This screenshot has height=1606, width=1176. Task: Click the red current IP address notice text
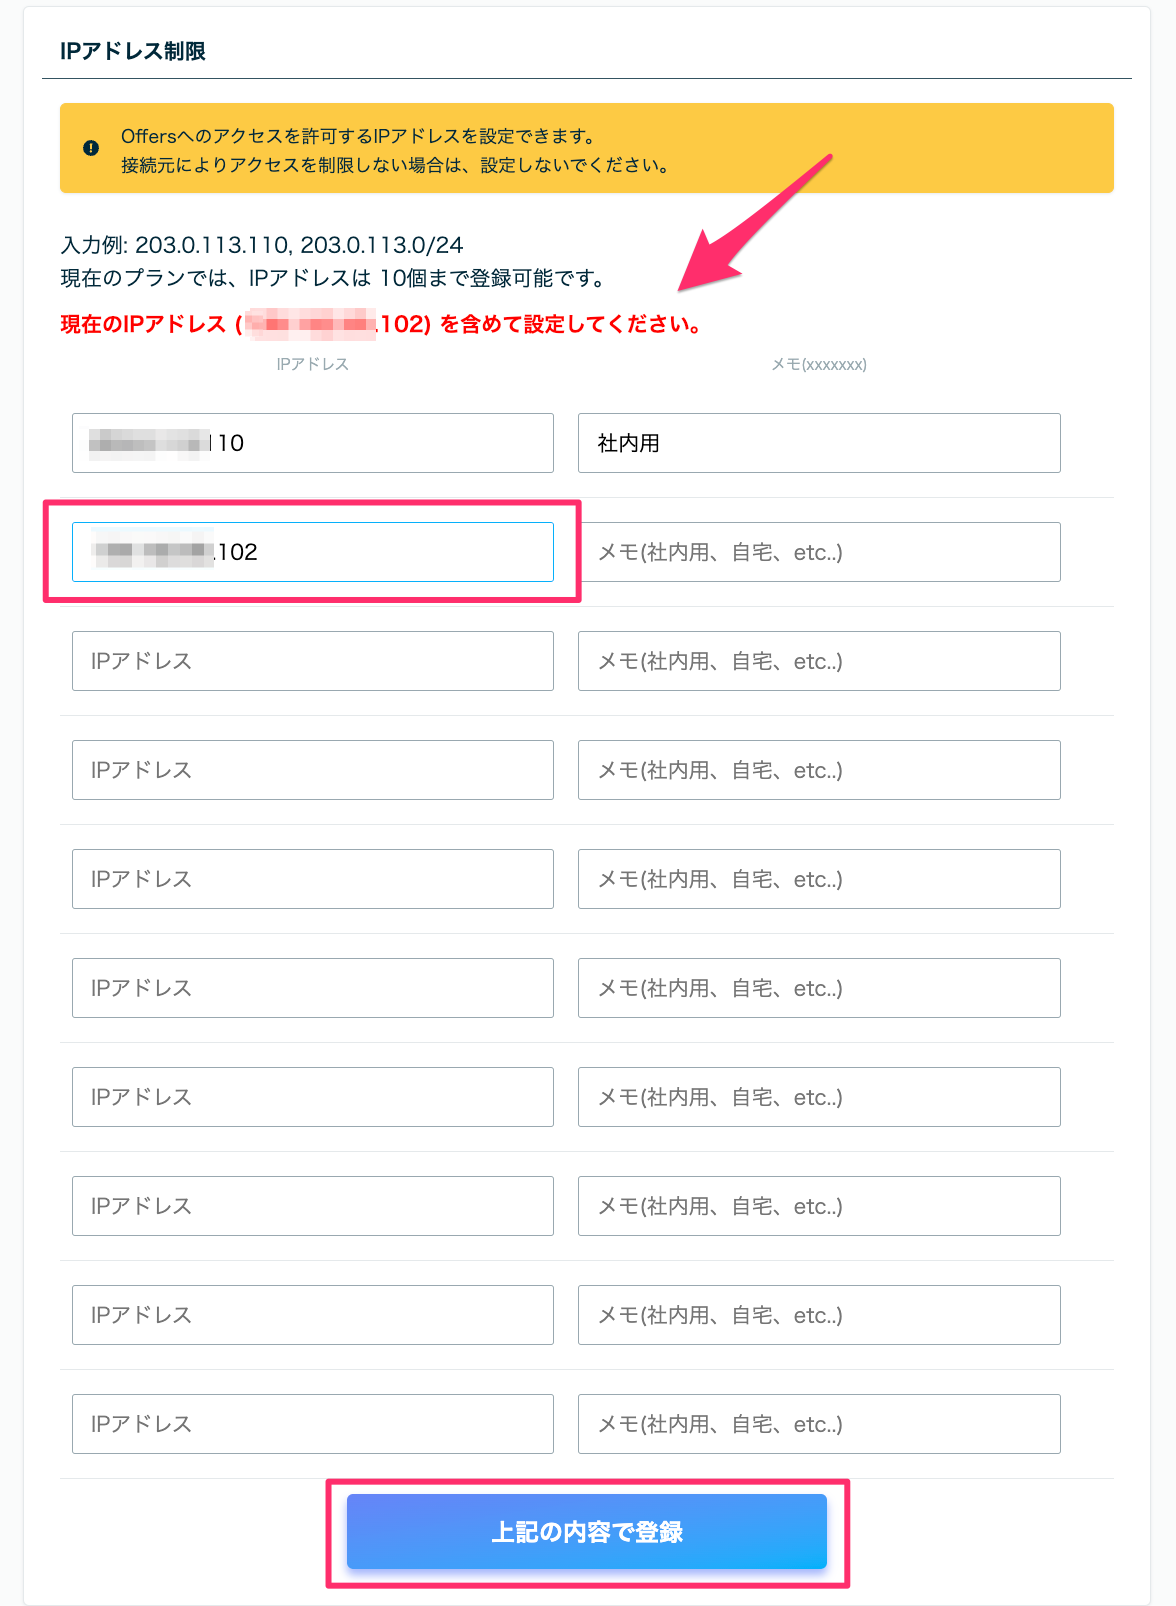click(381, 324)
